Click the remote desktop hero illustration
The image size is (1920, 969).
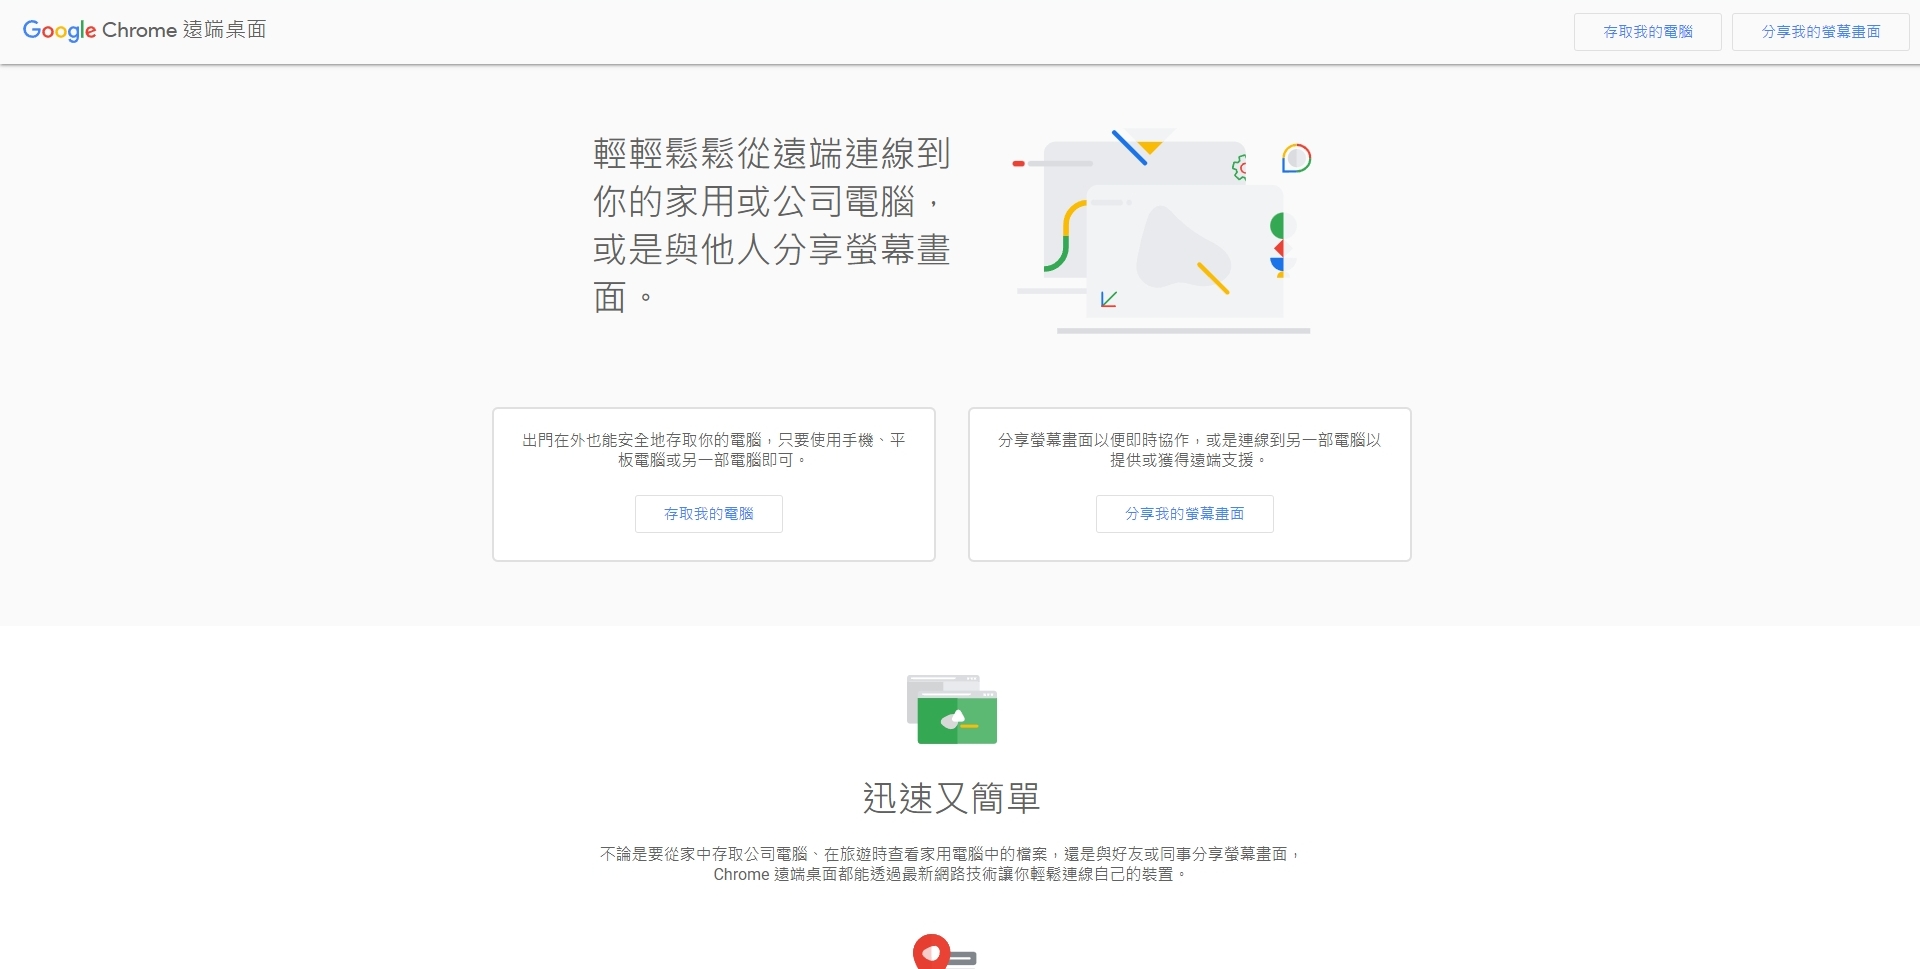coord(1161,230)
